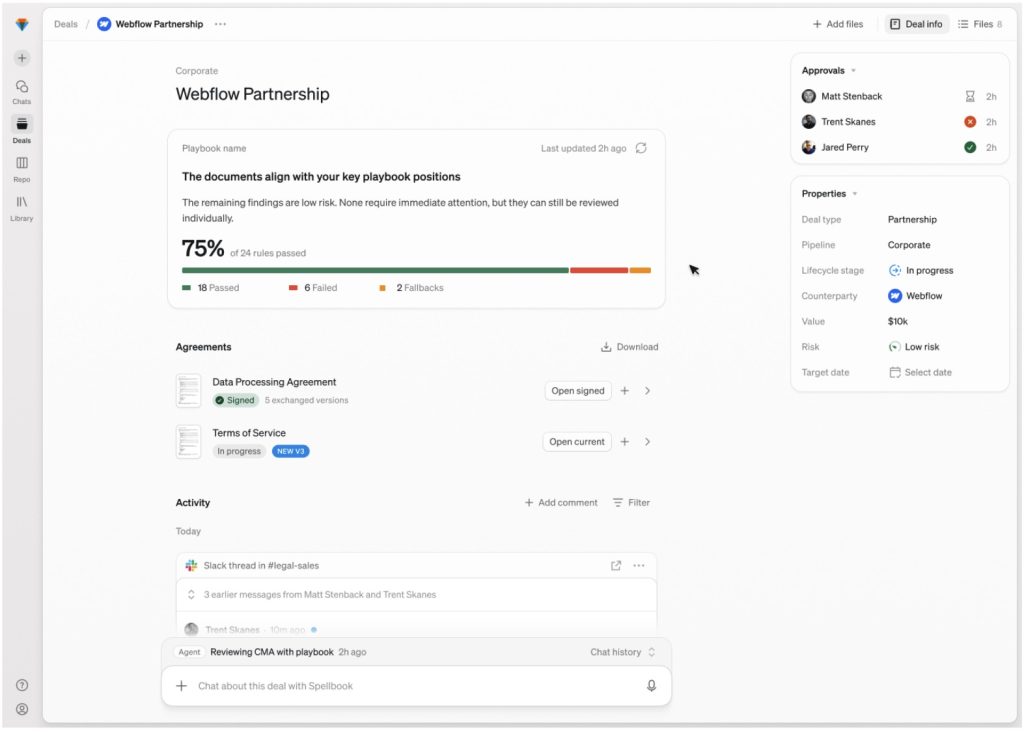Open the user account profile icon
The image size is (1024, 732).
pos(22,709)
